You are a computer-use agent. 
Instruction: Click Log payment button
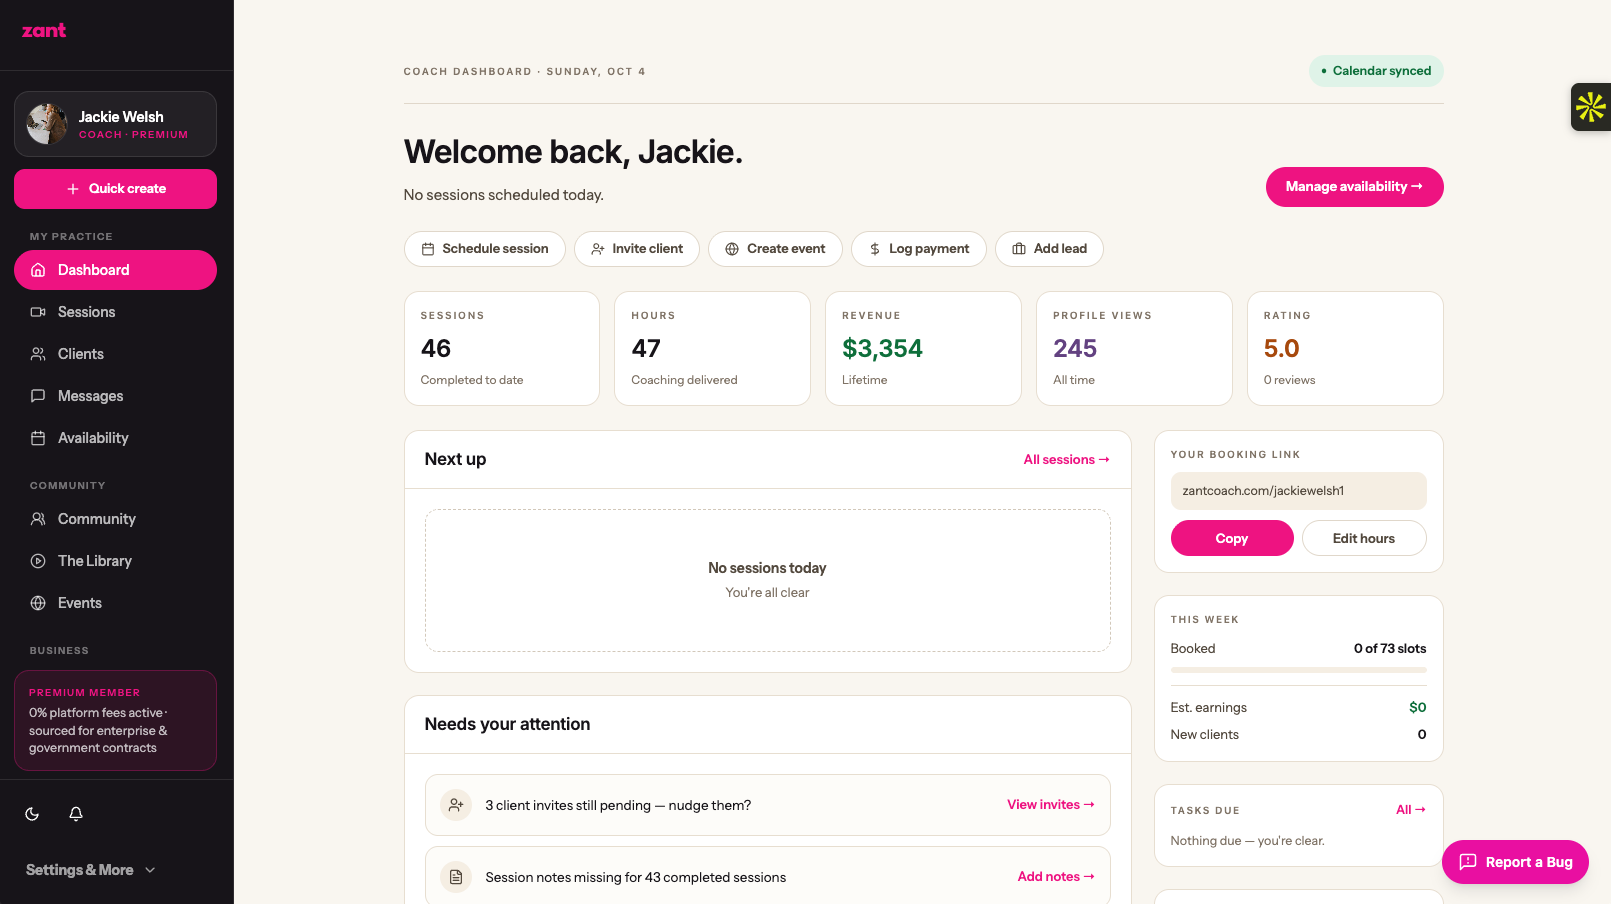pos(919,249)
